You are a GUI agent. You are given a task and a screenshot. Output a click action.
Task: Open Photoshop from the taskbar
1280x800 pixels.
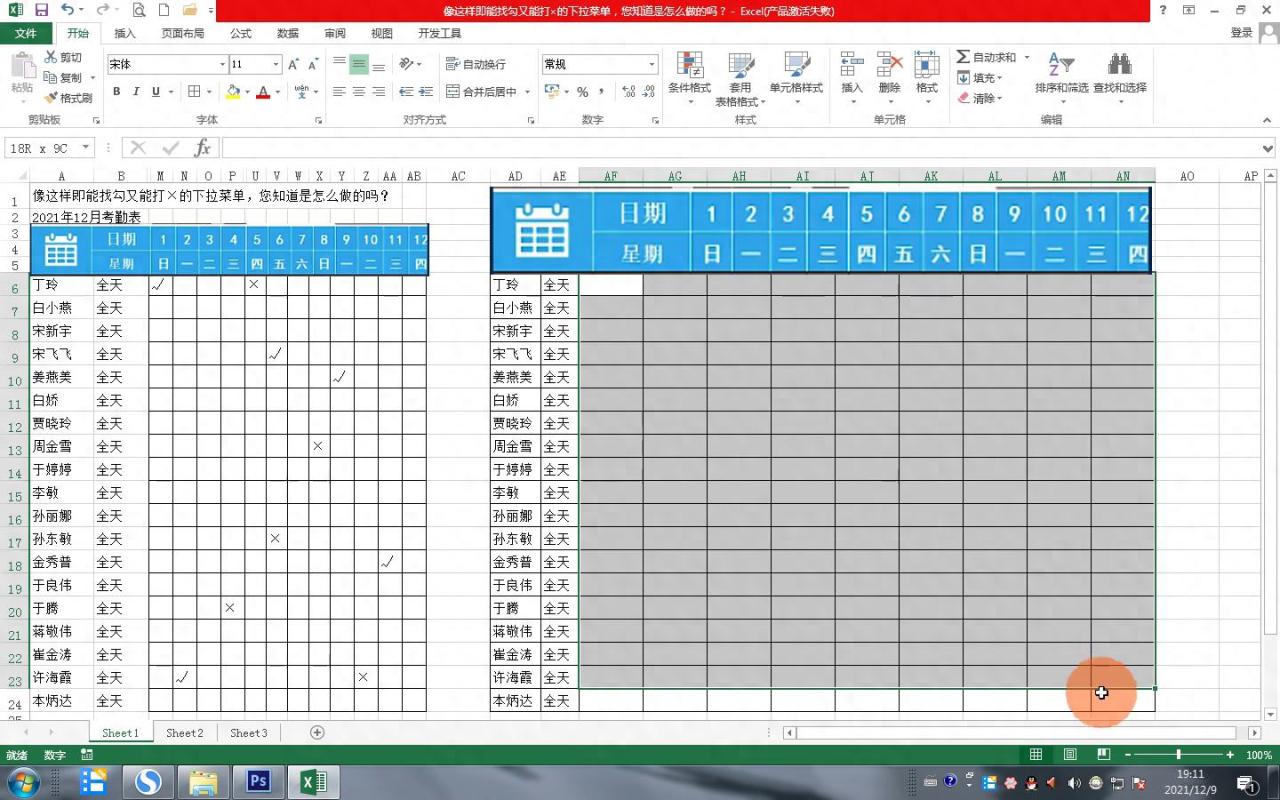pos(257,779)
